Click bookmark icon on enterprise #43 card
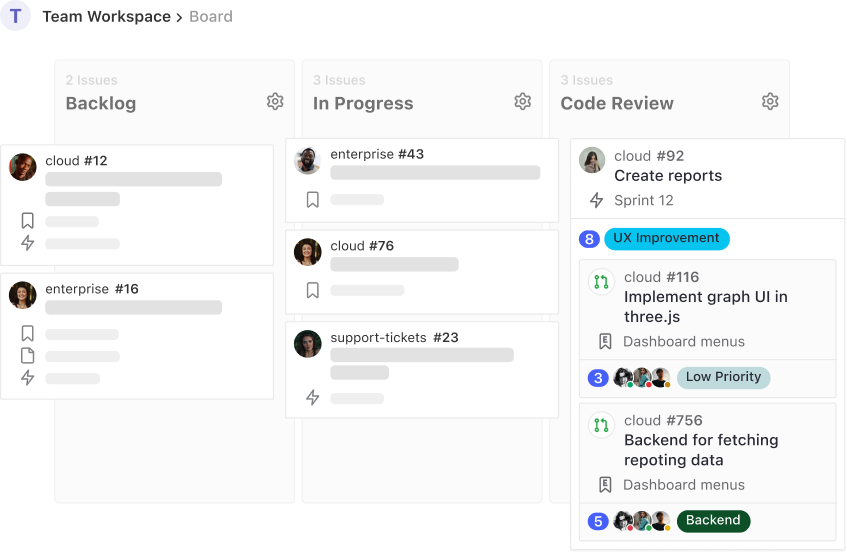This screenshot has height=553, width=847. [x=312, y=200]
